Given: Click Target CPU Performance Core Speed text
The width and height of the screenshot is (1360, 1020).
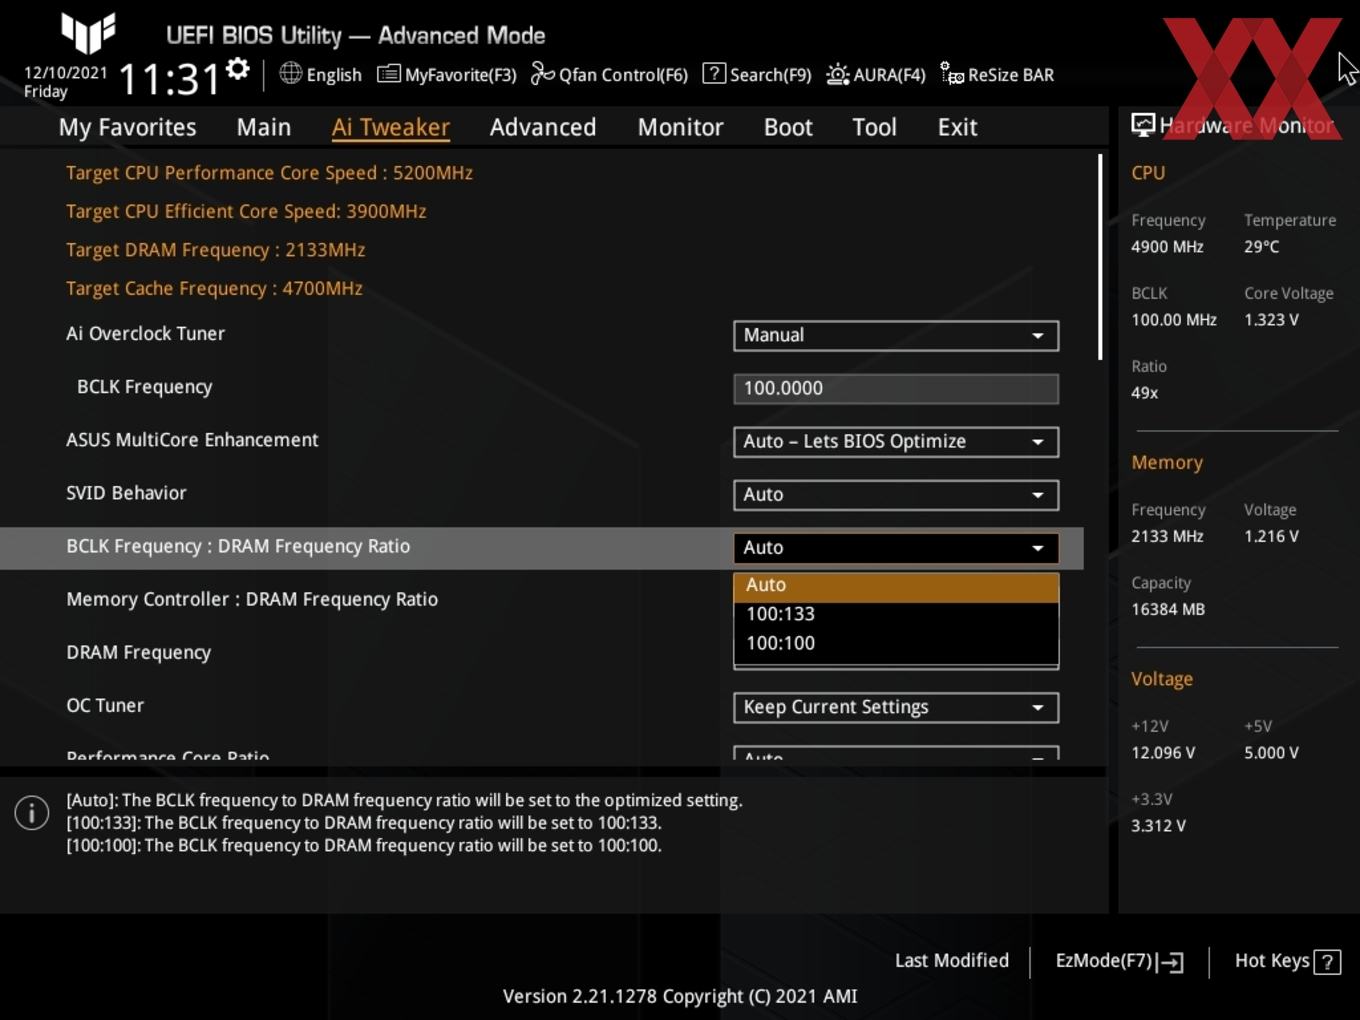Looking at the screenshot, I should [269, 173].
